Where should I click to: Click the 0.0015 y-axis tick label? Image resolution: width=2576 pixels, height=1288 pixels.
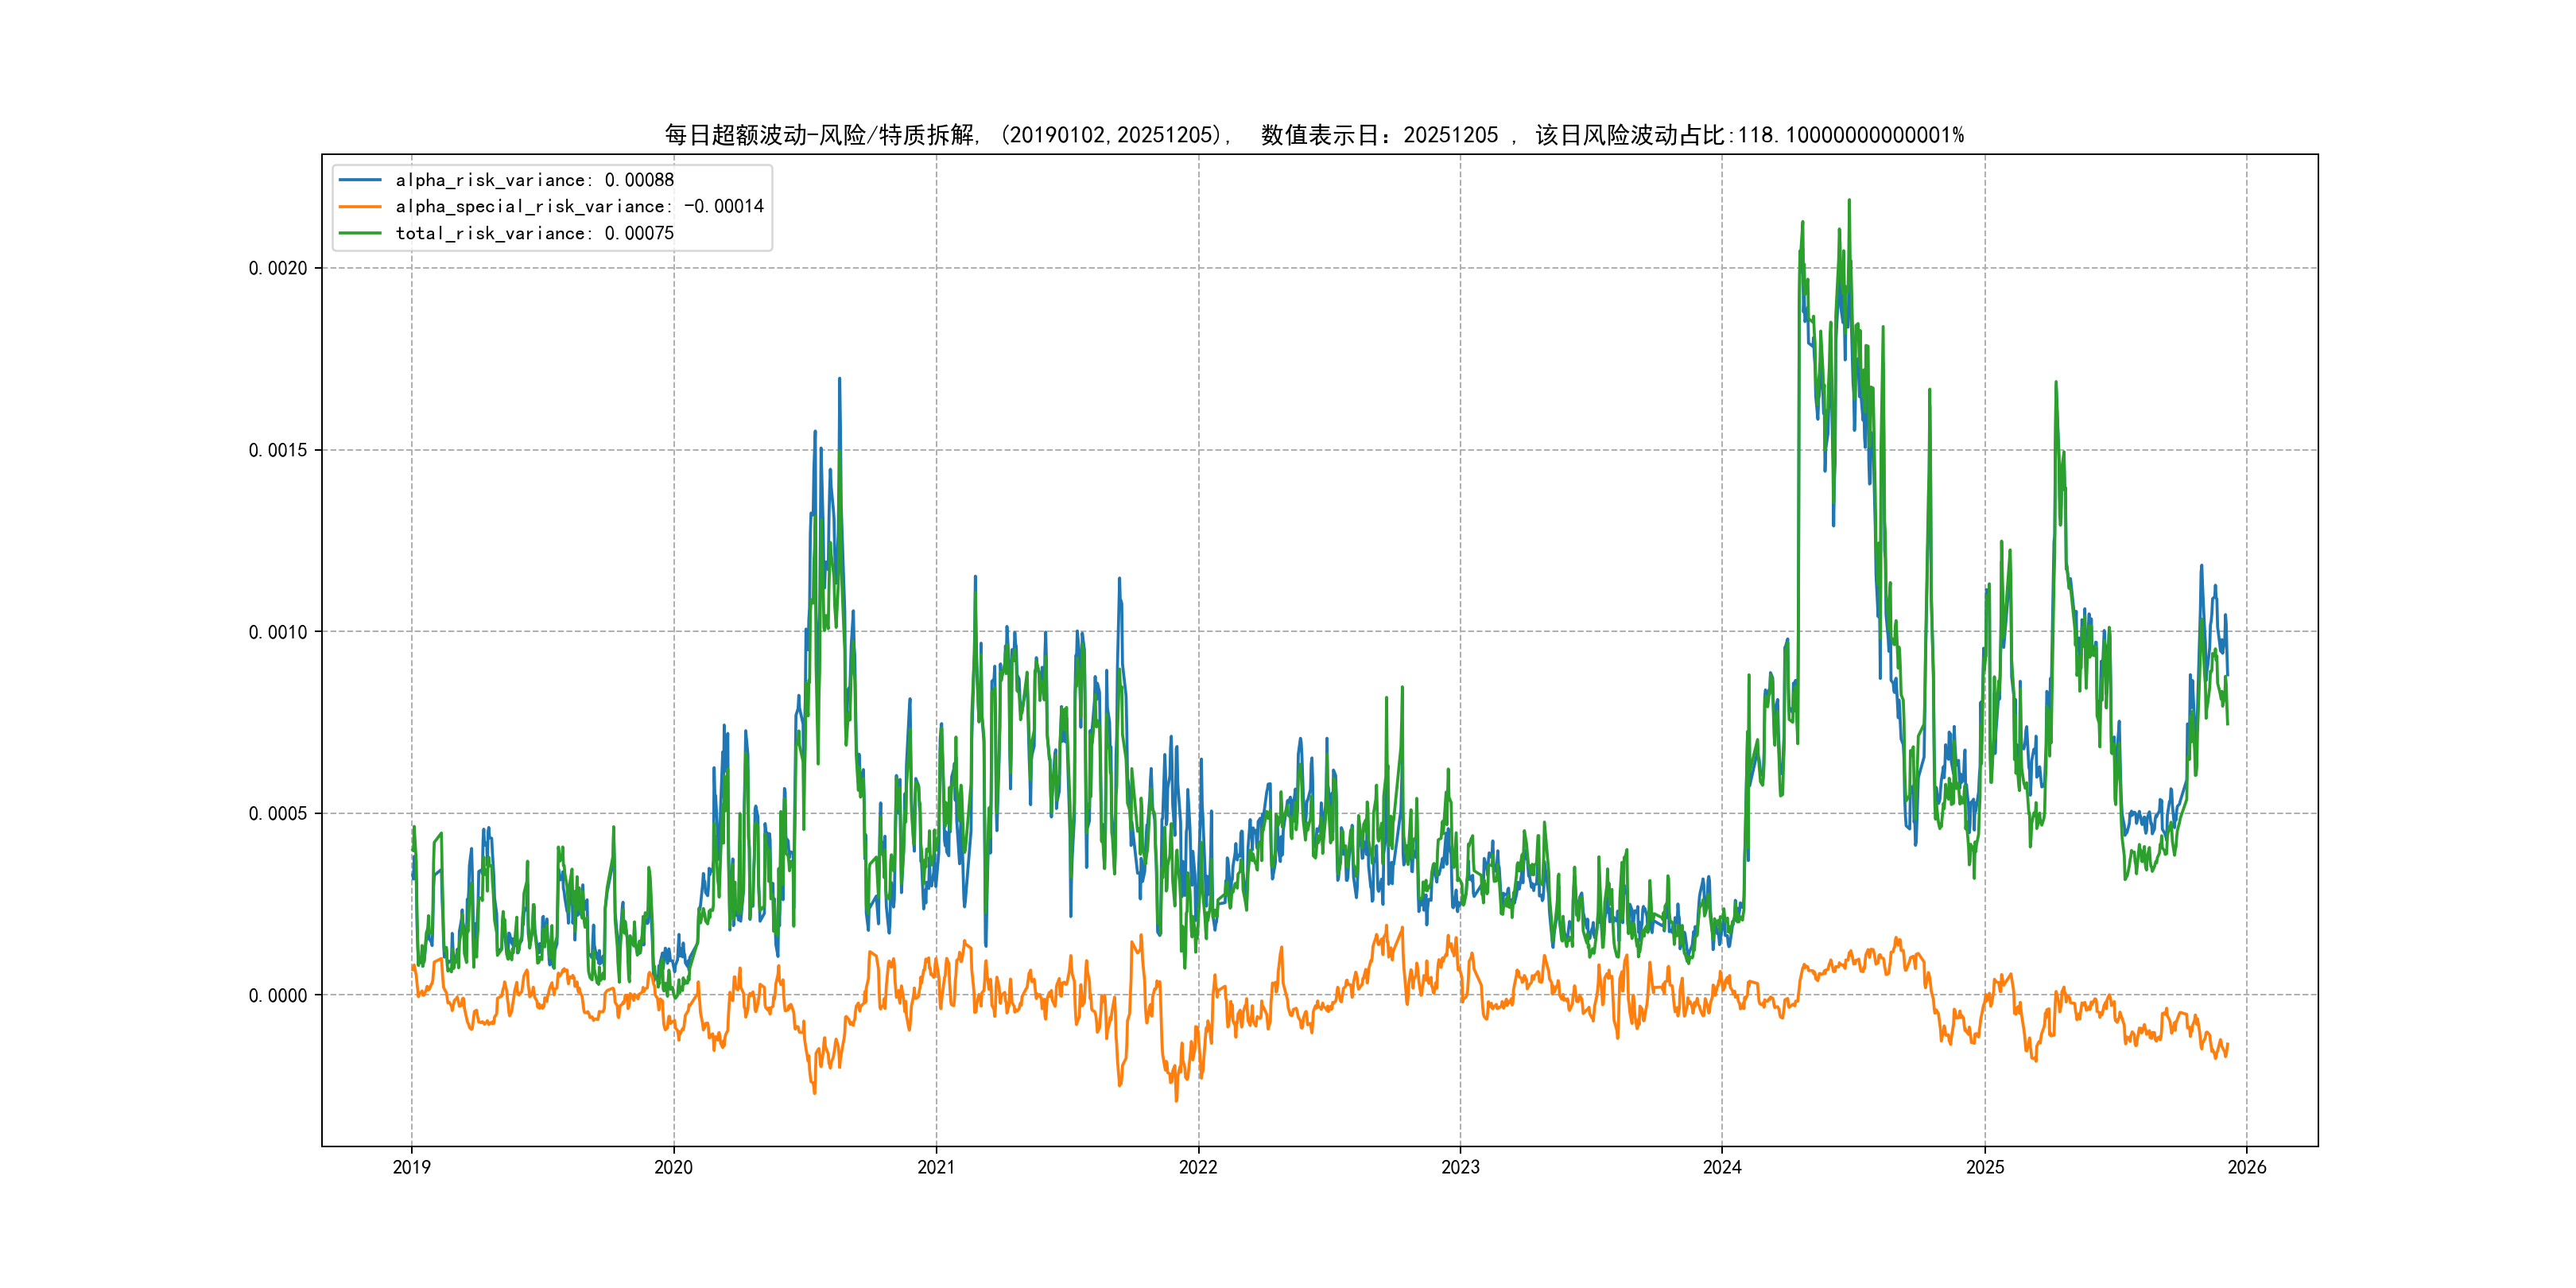278,450
